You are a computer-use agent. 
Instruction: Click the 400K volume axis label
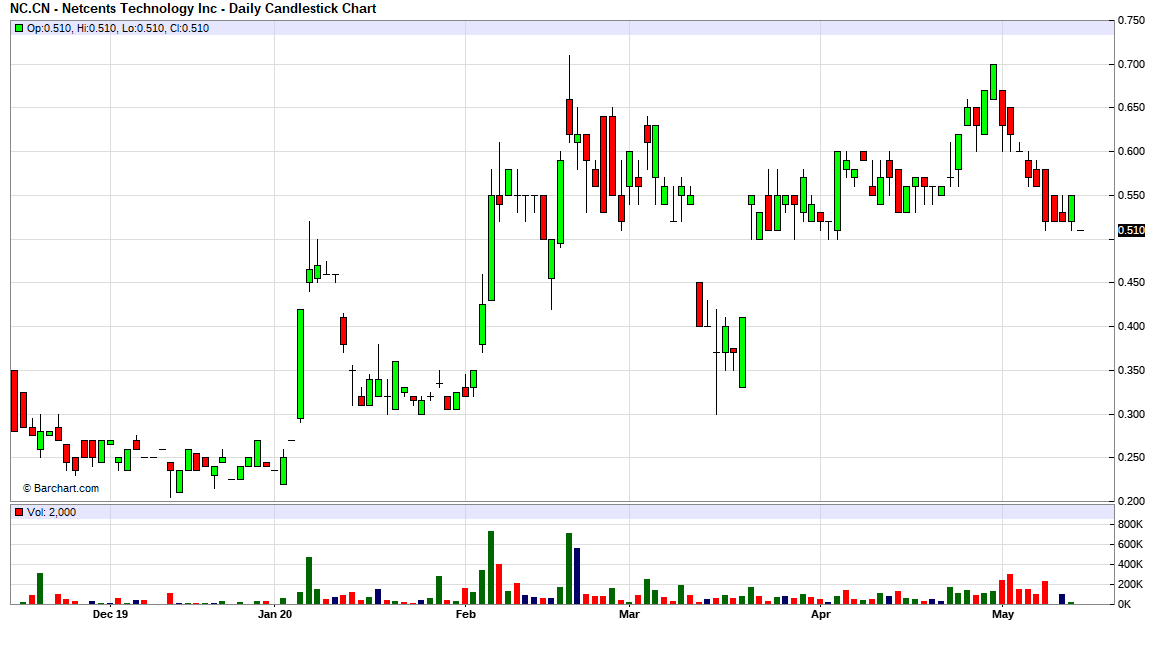pyautogui.click(x=1131, y=565)
